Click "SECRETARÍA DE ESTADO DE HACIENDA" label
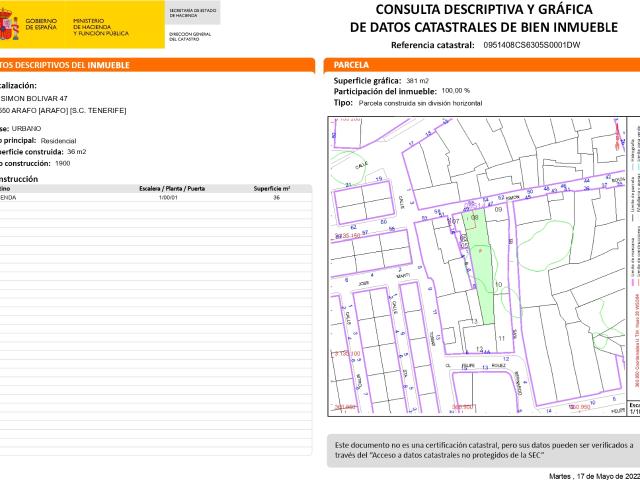 point(193,13)
